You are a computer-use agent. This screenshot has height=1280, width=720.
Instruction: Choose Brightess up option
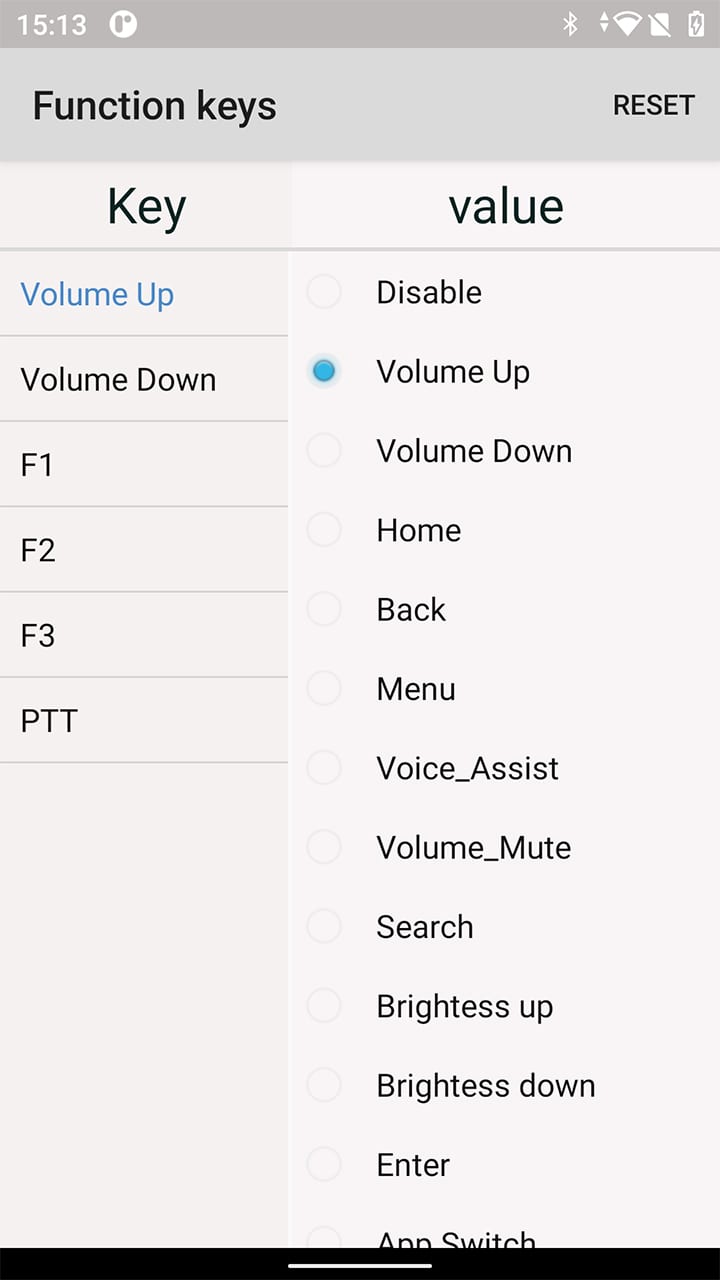tap(504, 1006)
